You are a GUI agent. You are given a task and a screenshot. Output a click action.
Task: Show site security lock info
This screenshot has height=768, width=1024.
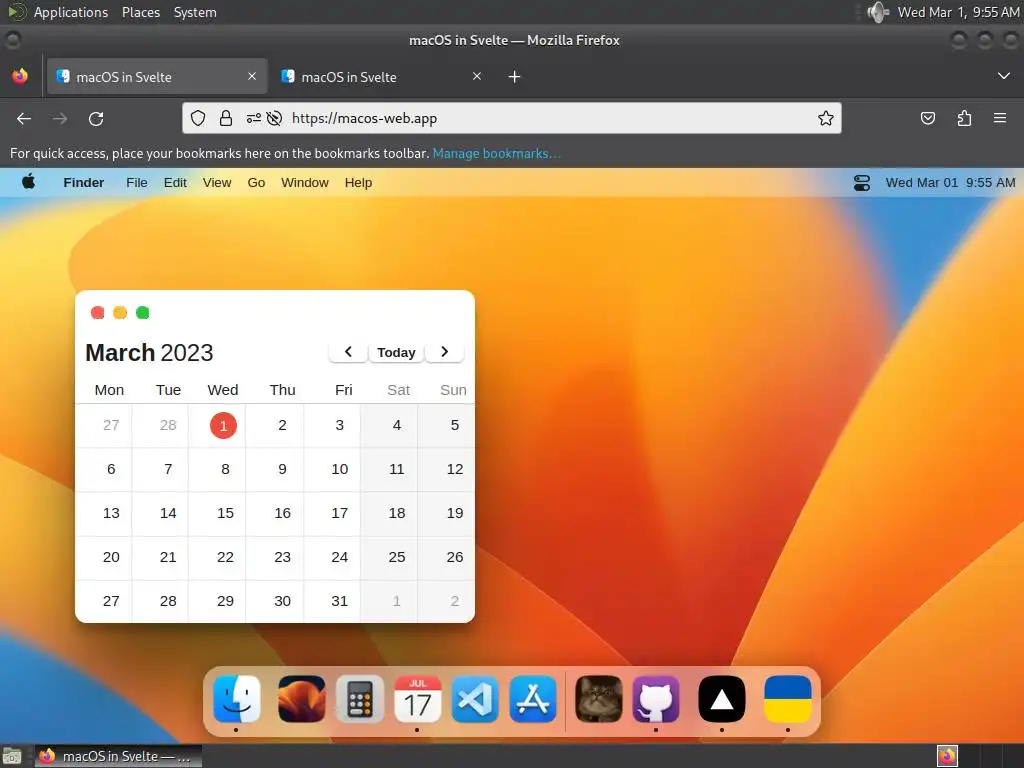pyautogui.click(x=226, y=118)
